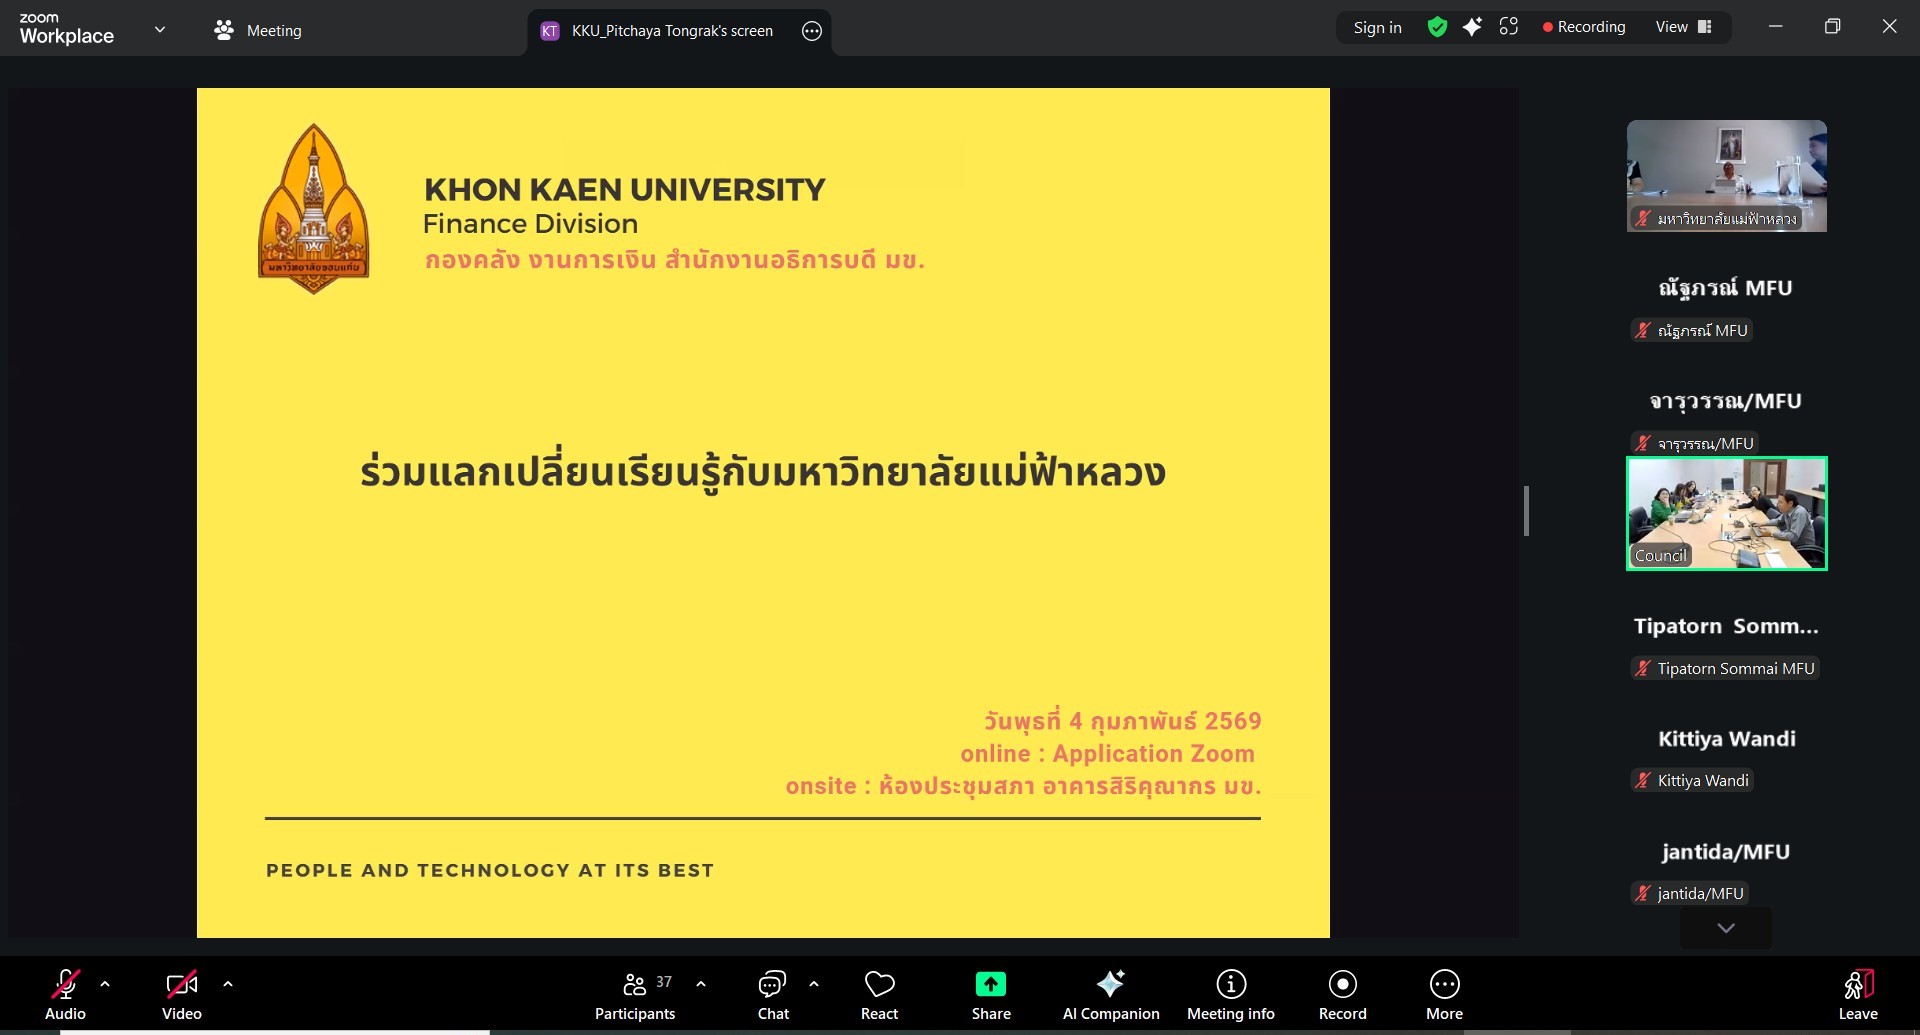Screen dimensions: 1920x1035
Task: Open the More options menu
Action: 1445,995
